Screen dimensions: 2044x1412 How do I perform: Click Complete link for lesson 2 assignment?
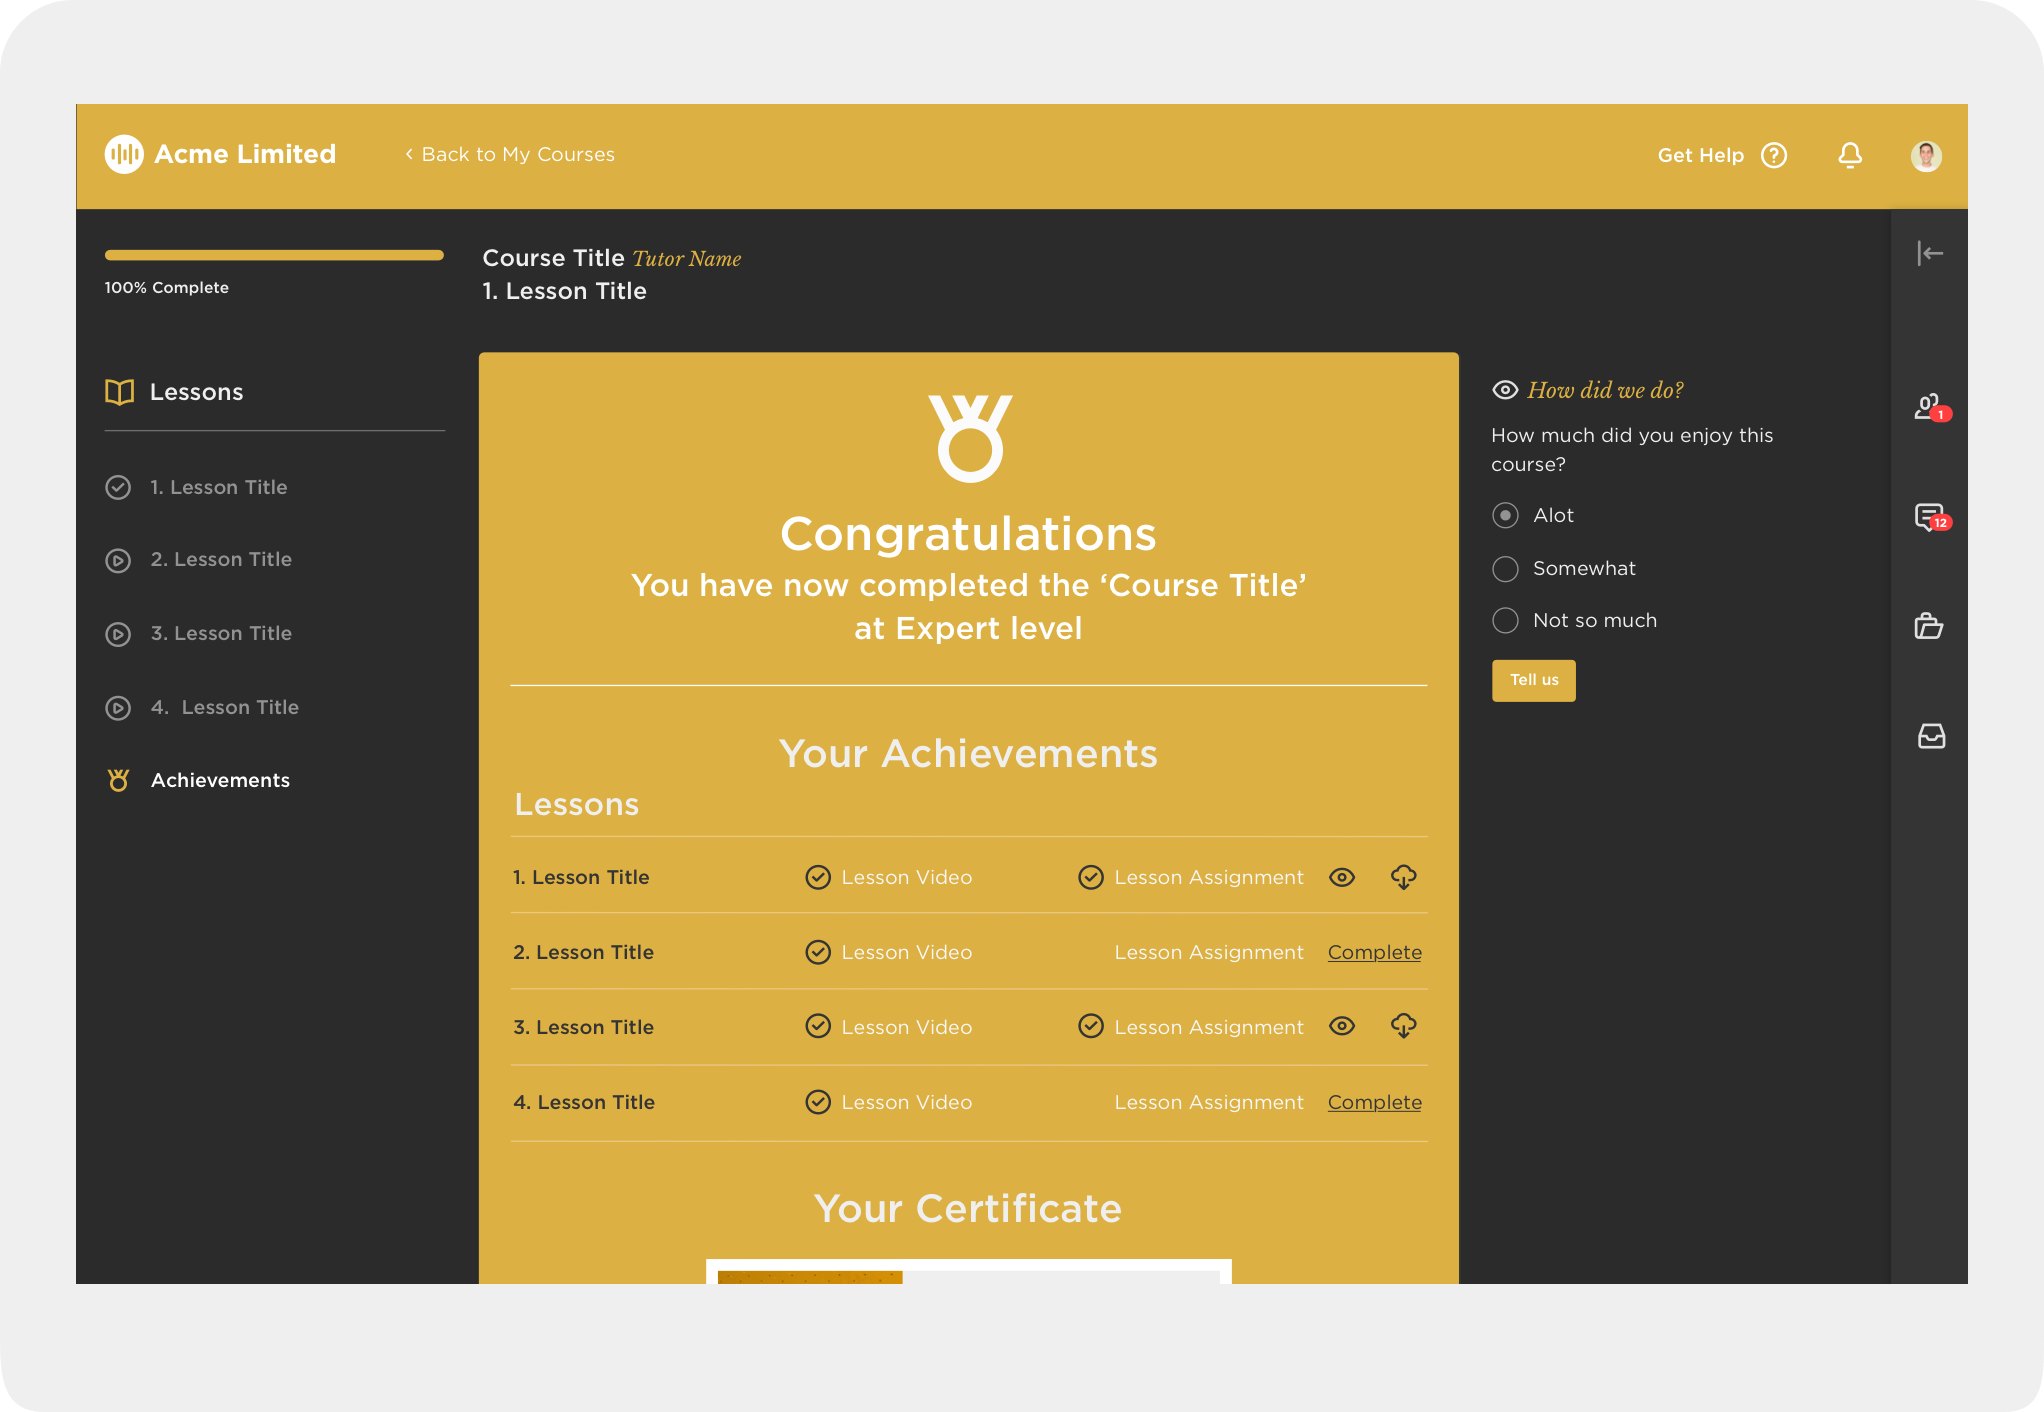(x=1374, y=952)
